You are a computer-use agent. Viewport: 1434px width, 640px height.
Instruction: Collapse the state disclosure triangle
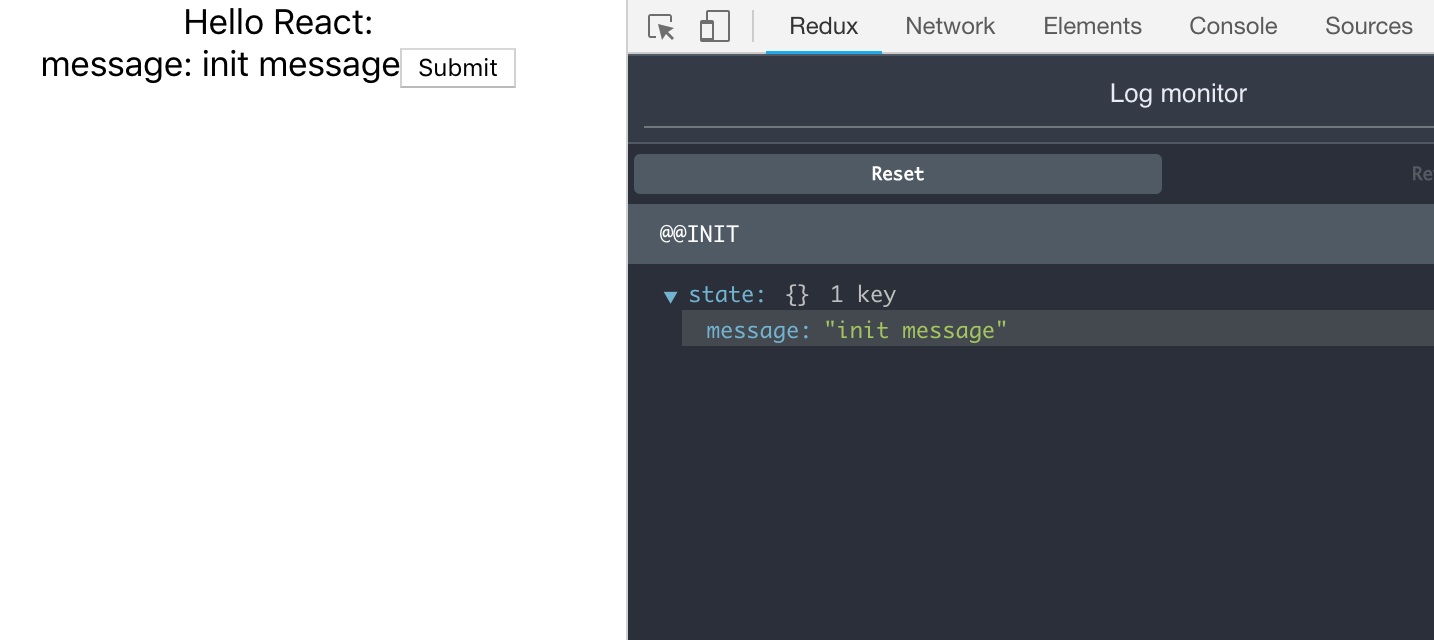point(671,295)
